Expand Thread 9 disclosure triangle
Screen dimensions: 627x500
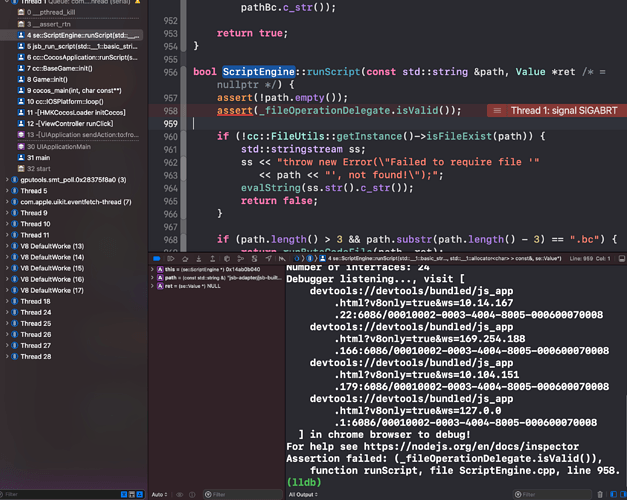click(7, 213)
